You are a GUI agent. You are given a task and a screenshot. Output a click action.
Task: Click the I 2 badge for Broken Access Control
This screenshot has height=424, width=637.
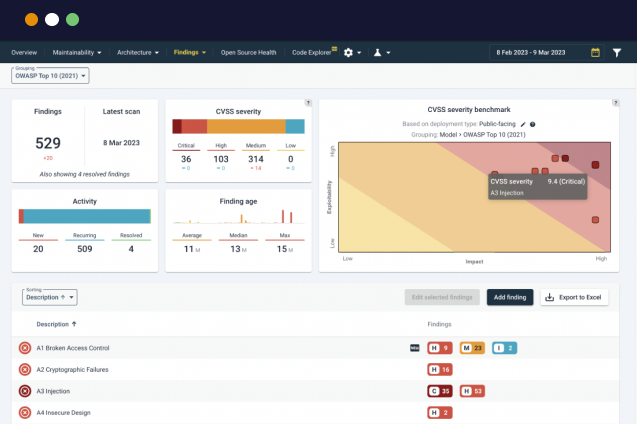(x=505, y=348)
